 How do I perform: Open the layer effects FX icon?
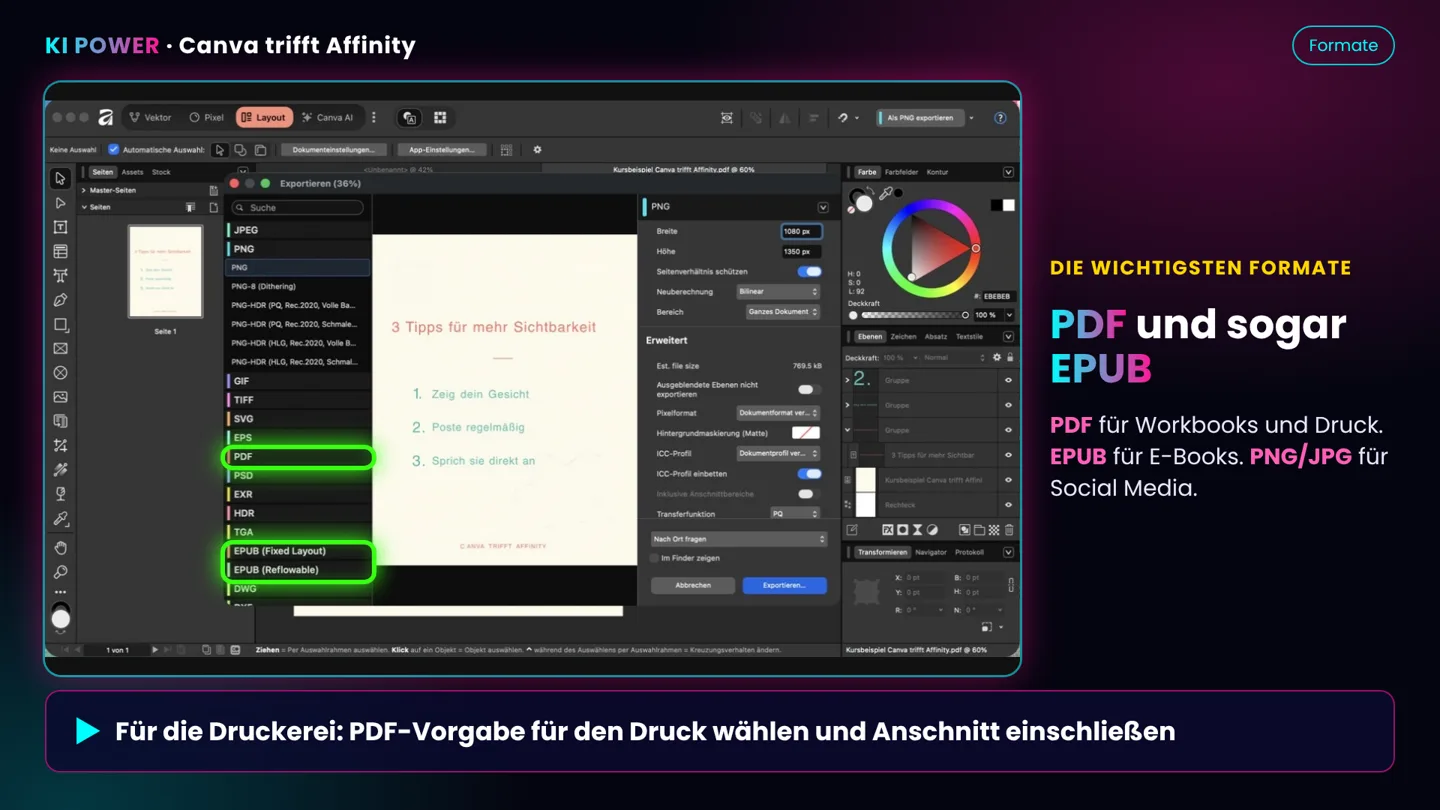[x=887, y=530]
